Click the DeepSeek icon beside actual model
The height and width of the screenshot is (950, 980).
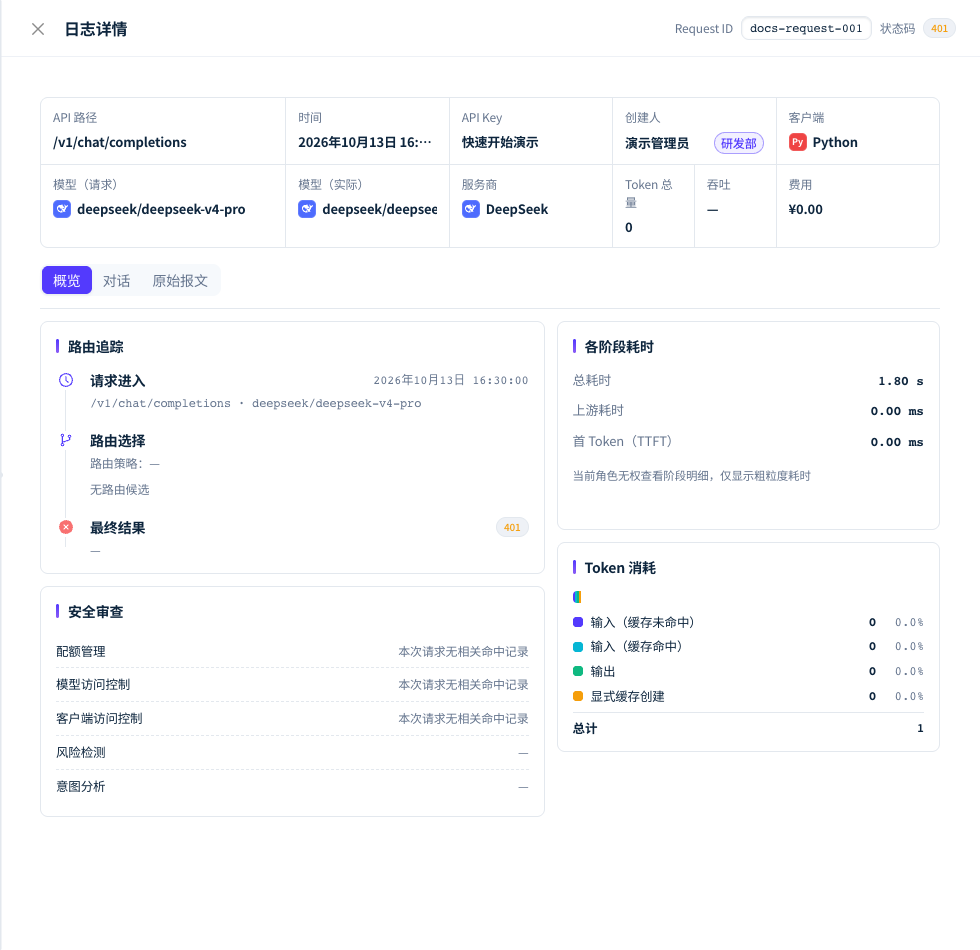pos(307,209)
